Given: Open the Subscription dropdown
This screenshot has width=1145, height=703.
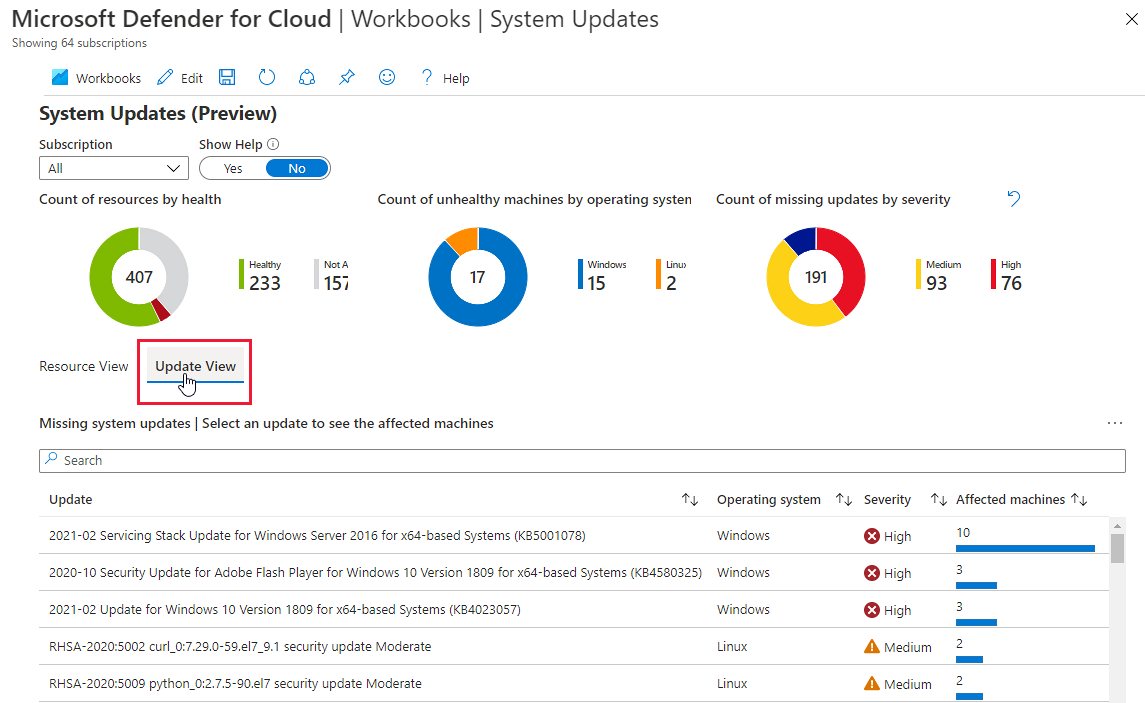Looking at the screenshot, I should 113,168.
